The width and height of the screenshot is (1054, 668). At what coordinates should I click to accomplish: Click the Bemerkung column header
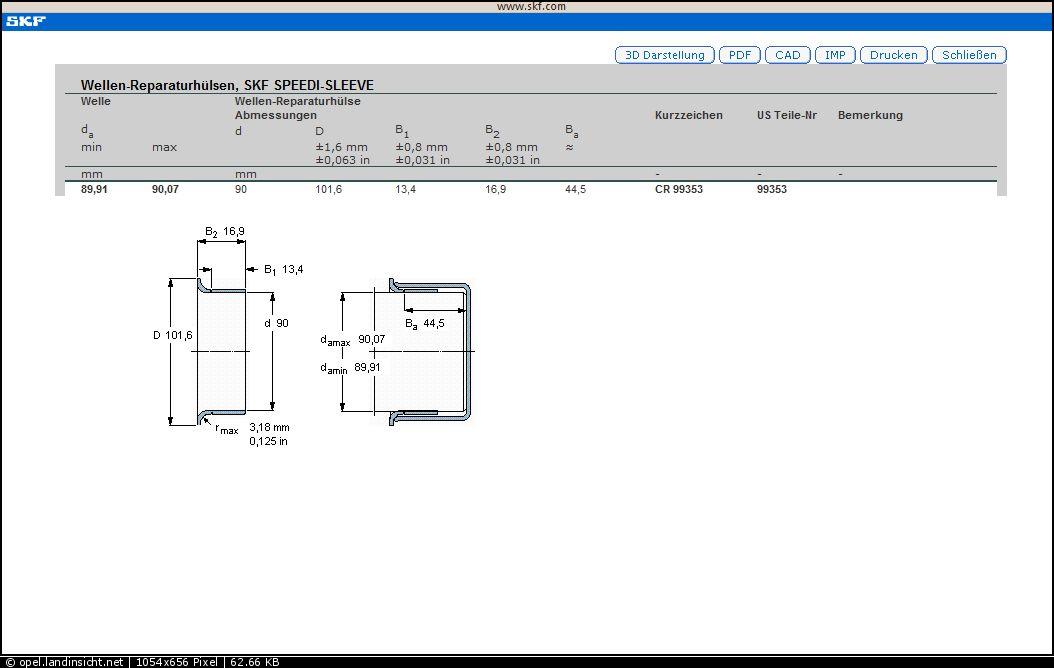coord(870,115)
